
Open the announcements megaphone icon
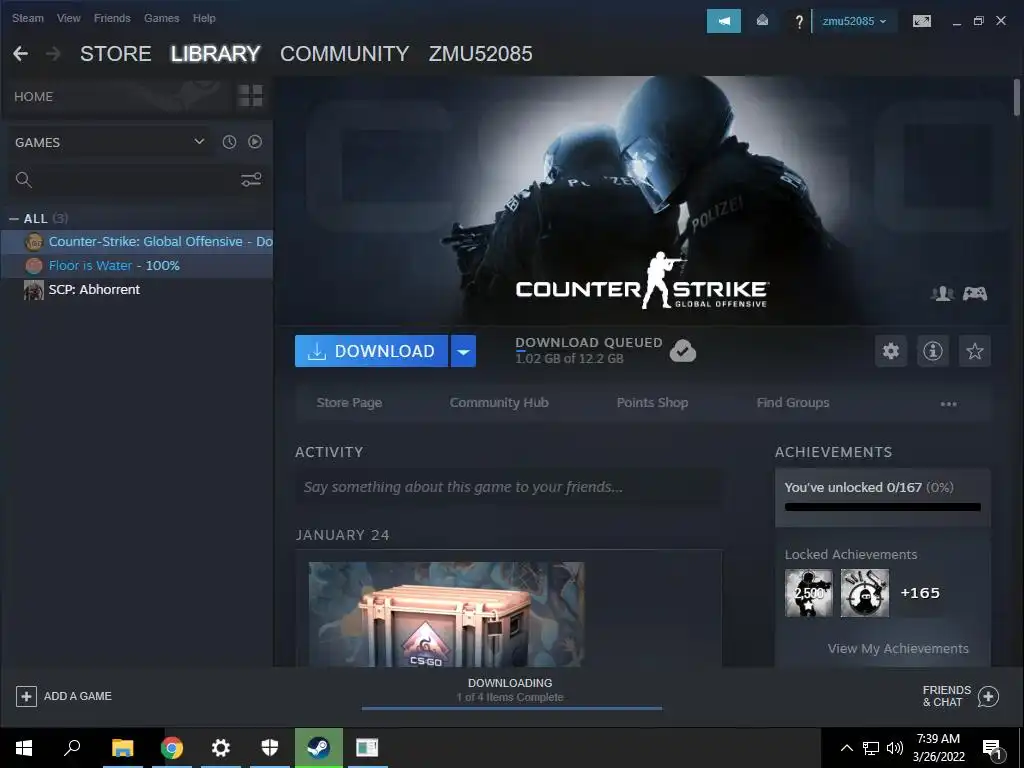[x=724, y=21]
